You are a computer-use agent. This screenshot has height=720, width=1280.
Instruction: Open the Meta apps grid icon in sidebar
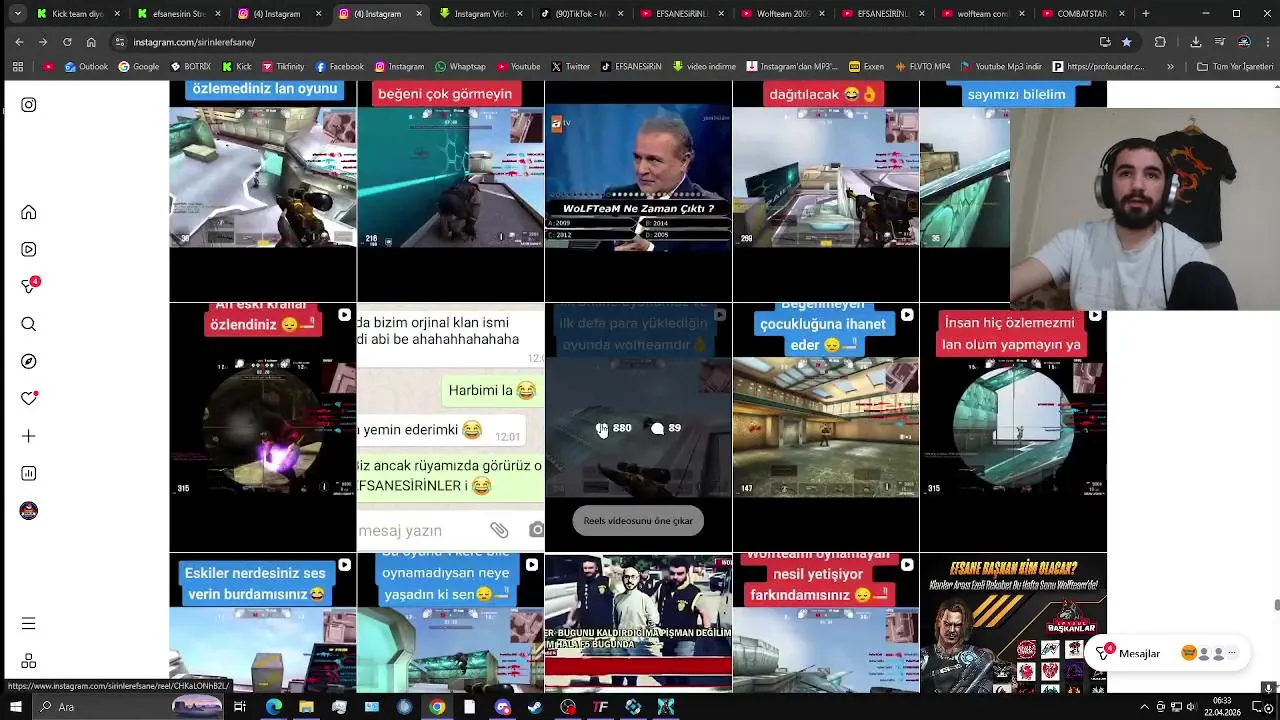29,661
